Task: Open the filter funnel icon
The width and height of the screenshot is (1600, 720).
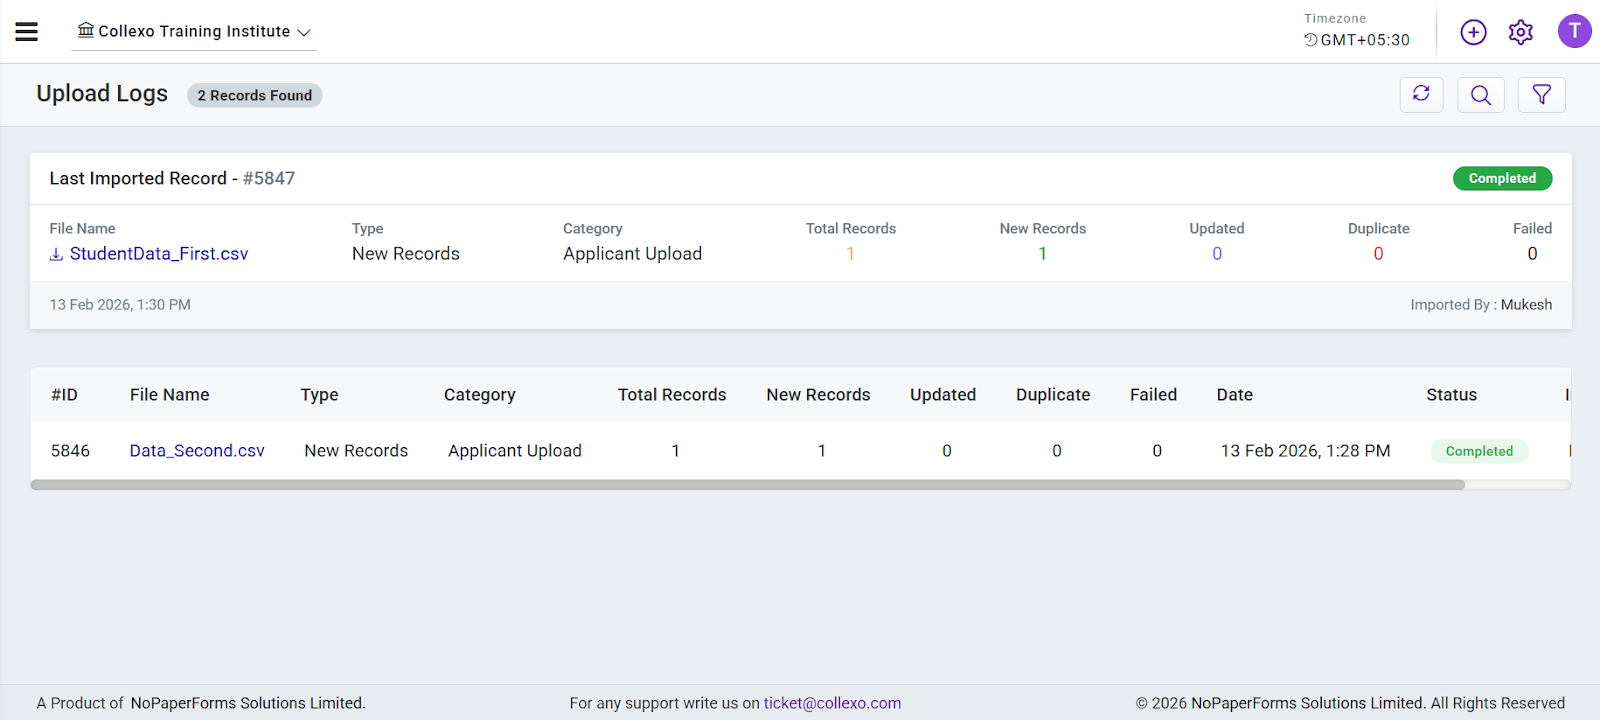Action: click(x=1541, y=95)
